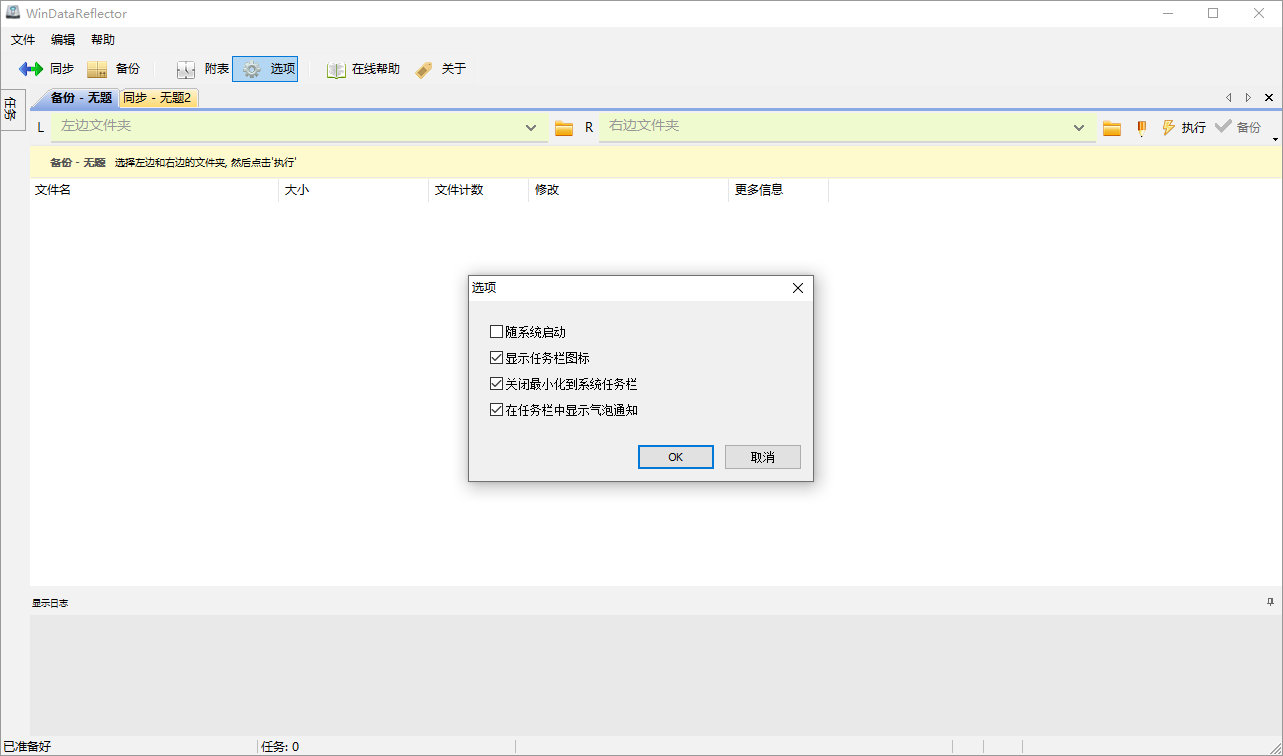Click the 备份 (backup) toolbar button with box icon
The image size is (1283, 756).
[x=113, y=69]
